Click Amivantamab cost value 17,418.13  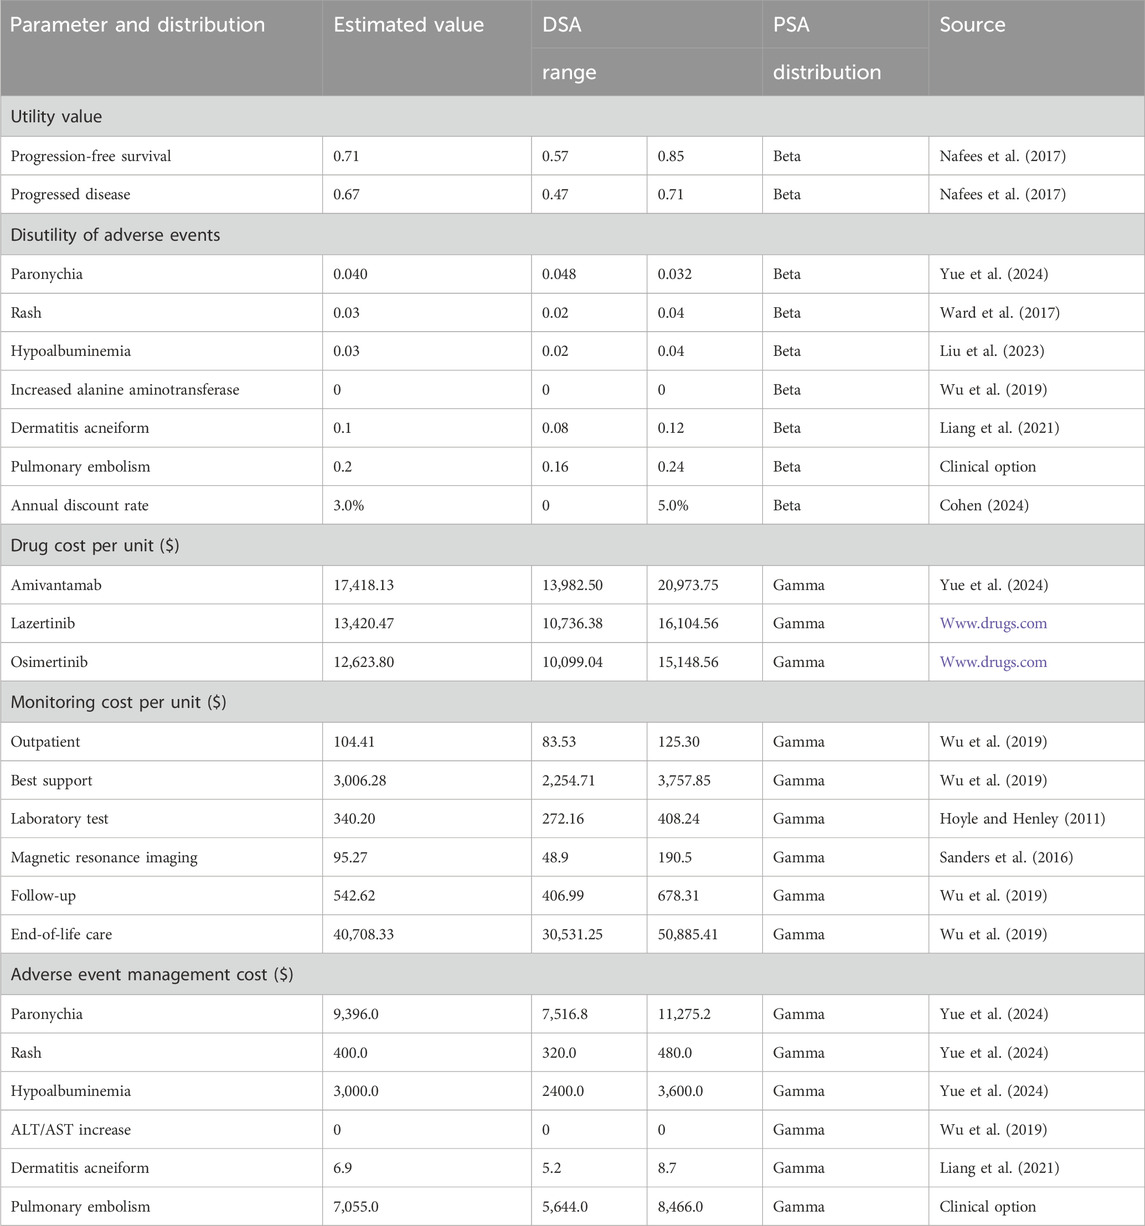(364, 585)
